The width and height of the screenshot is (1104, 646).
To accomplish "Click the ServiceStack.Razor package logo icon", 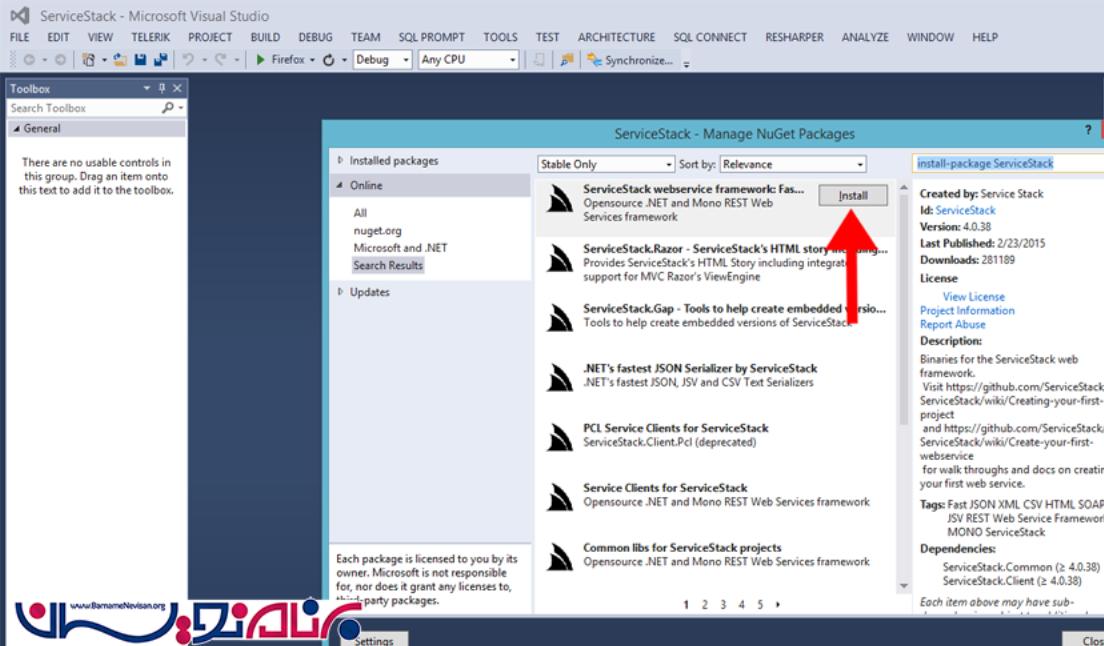I will coord(560,259).
